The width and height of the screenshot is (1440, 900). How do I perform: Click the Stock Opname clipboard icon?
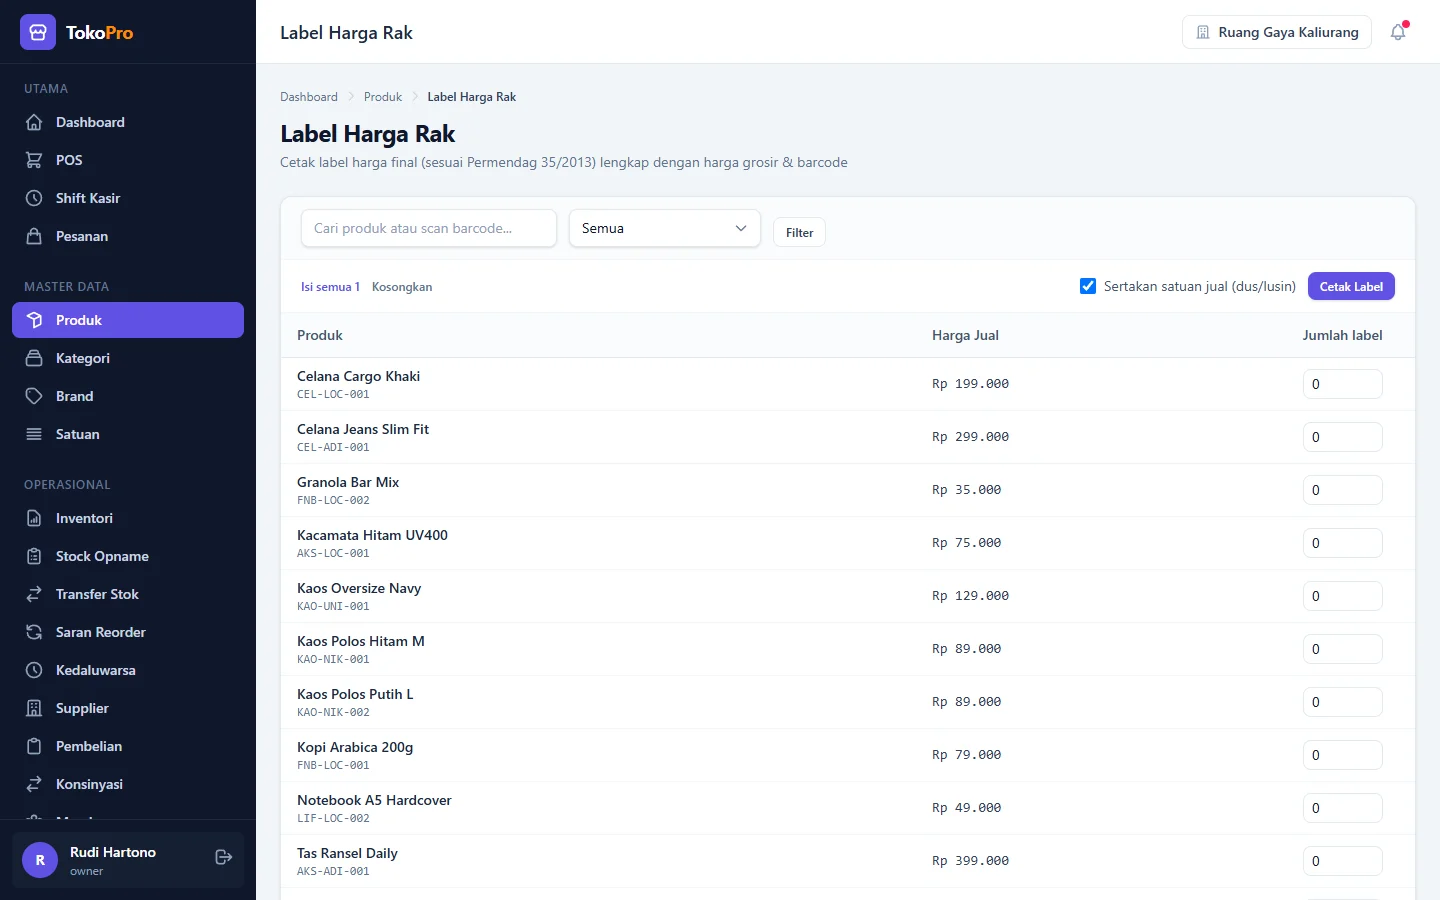(x=34, y=556)
